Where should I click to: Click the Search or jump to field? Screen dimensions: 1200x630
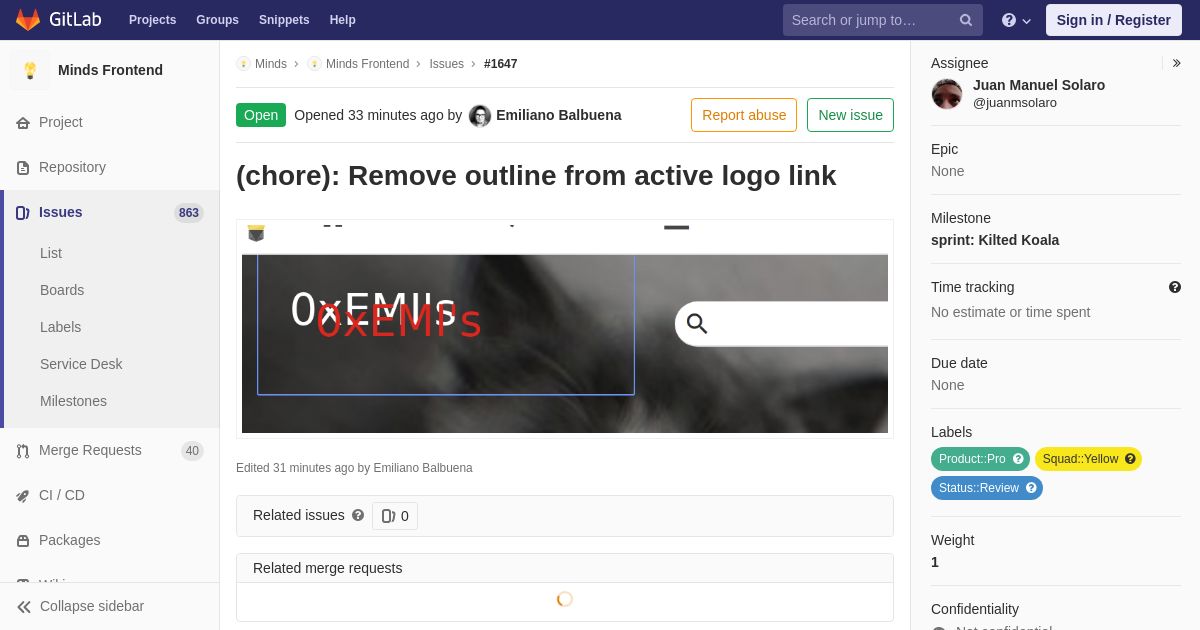(x=883, y=20)
